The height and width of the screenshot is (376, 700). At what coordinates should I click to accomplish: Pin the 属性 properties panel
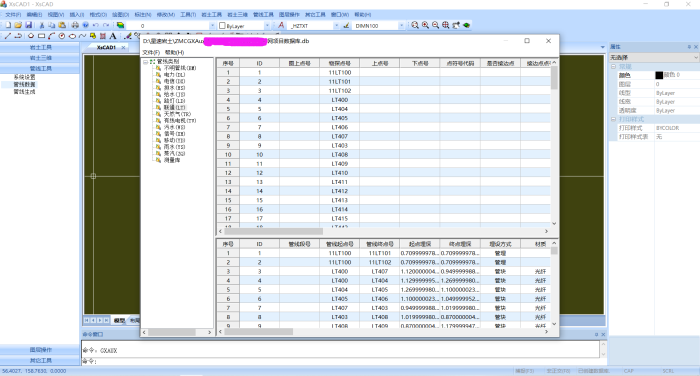[x=689, y=46]
